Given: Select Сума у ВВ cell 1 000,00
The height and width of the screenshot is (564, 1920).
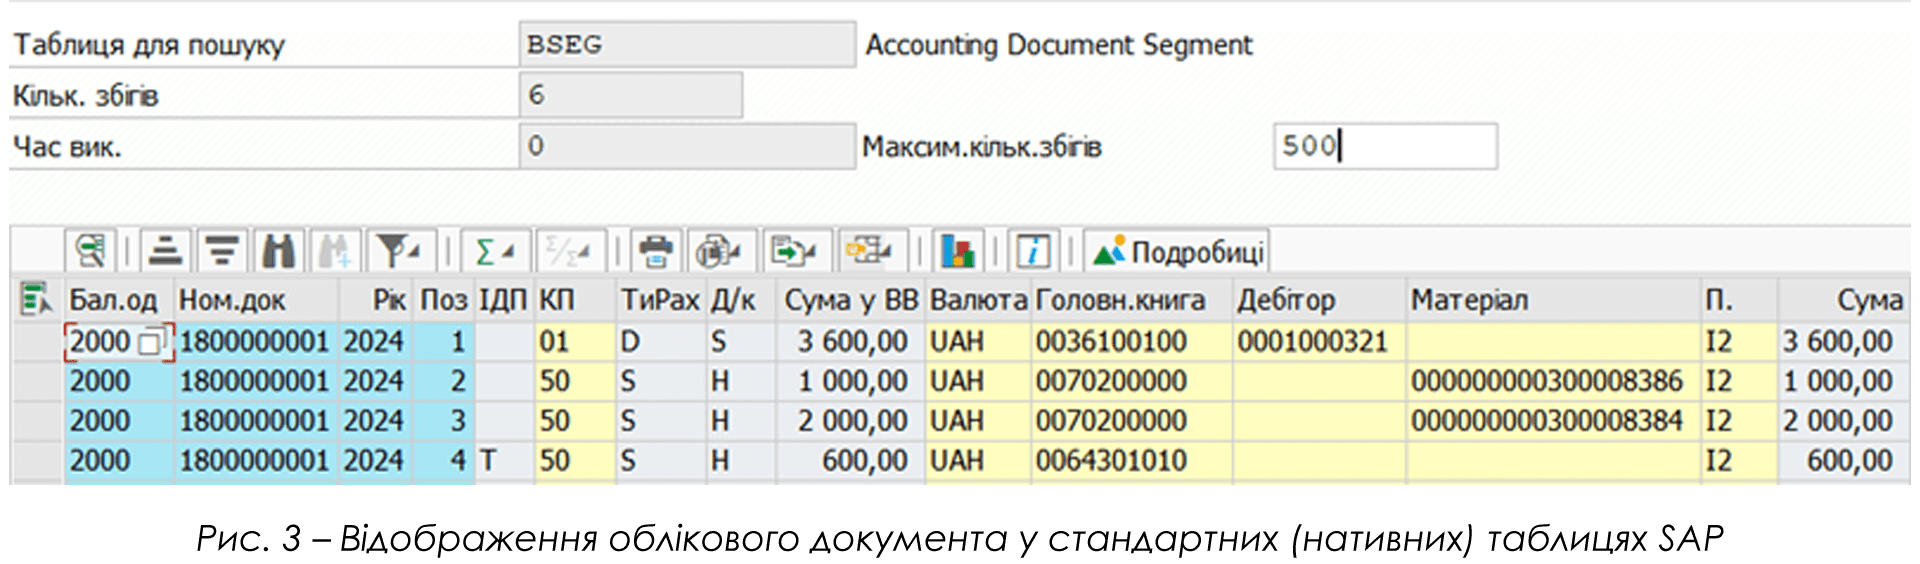Looking at the screenshot, I should pos(850,381).
